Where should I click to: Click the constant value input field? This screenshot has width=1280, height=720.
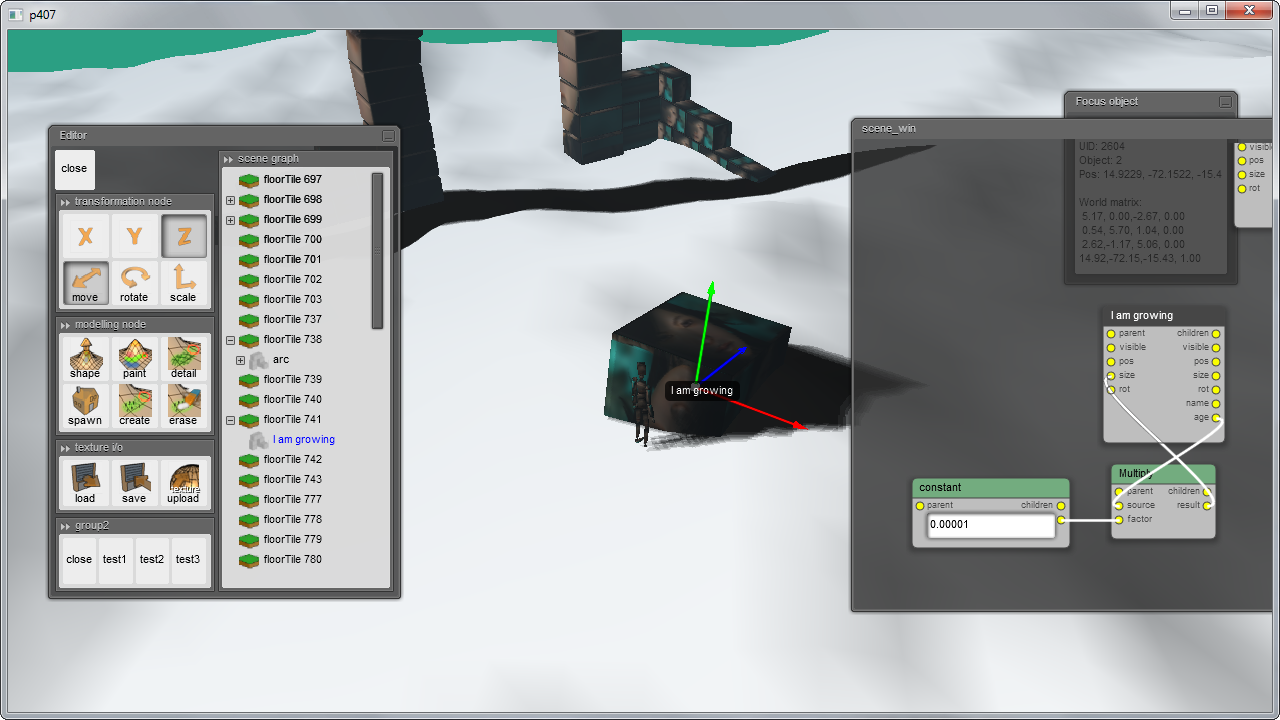pos(990,524)
